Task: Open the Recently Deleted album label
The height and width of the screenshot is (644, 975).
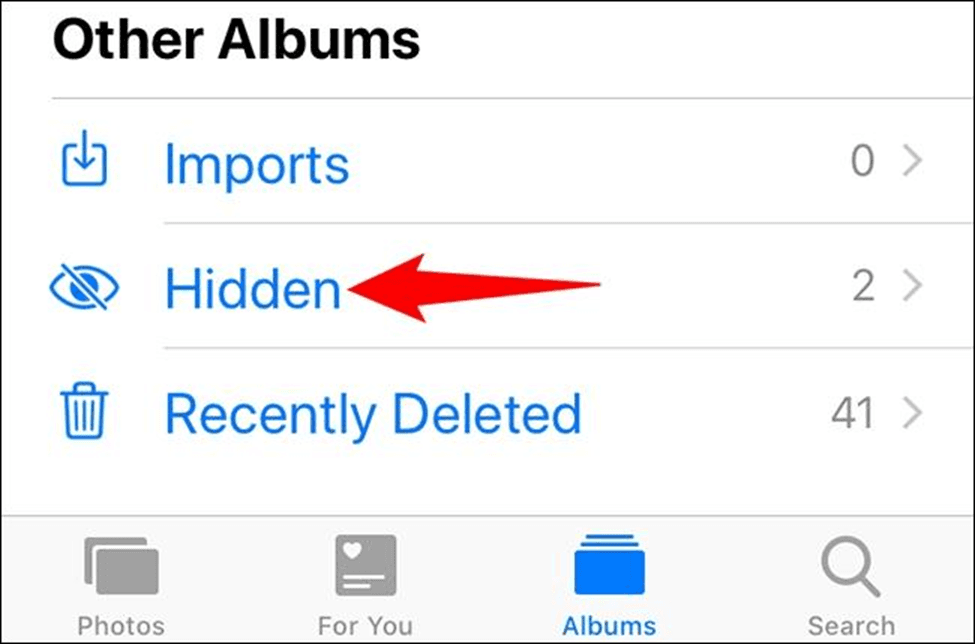Action: [373, 415]
